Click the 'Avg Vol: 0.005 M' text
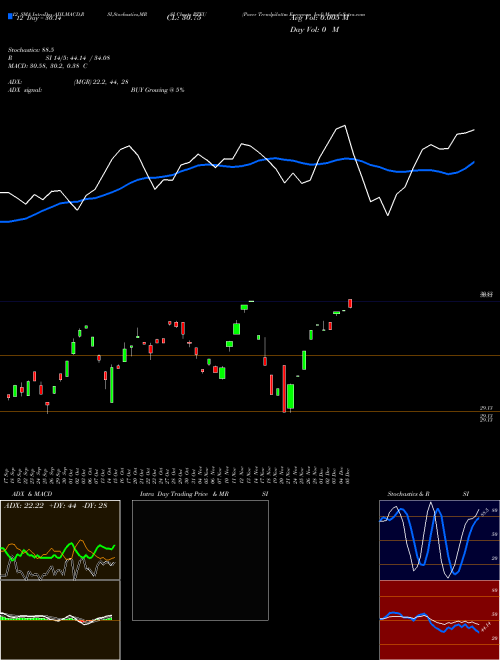 pyautogui.click(x=319, y=19)
